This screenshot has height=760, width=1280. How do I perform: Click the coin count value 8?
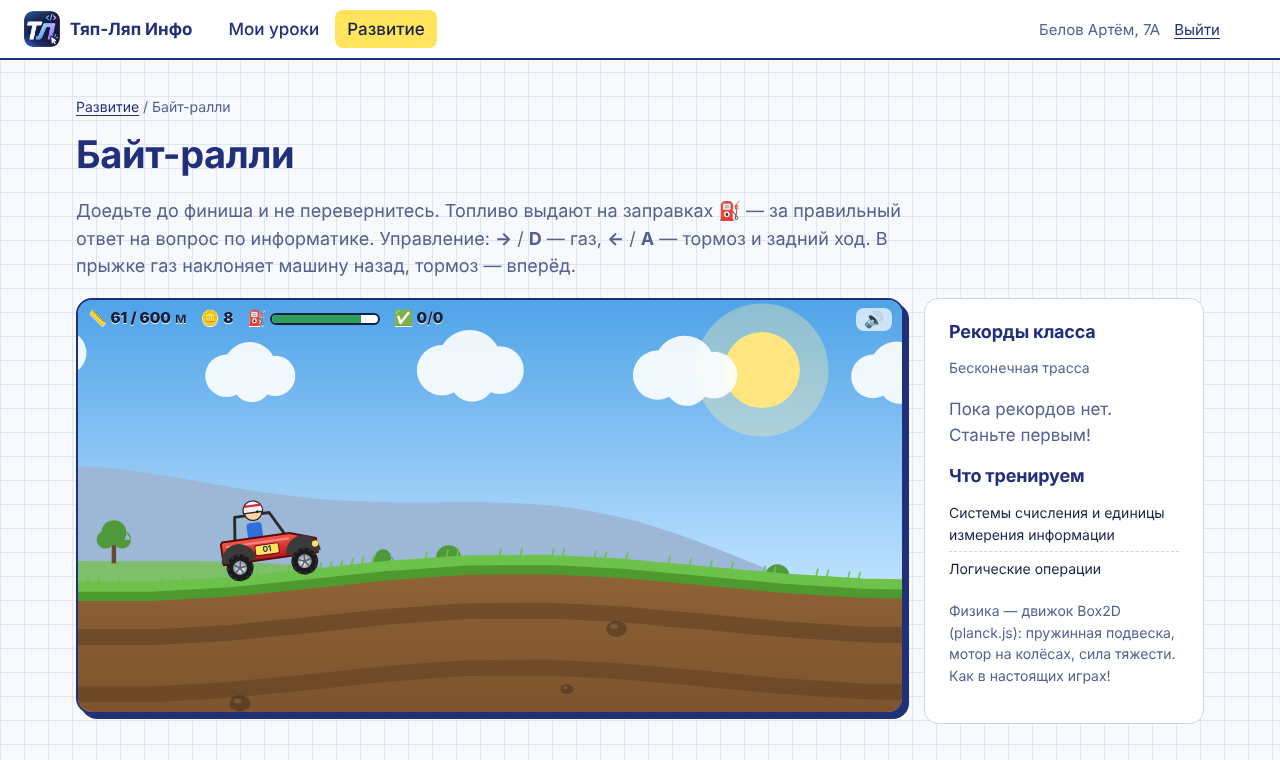(x=228, y=318)
